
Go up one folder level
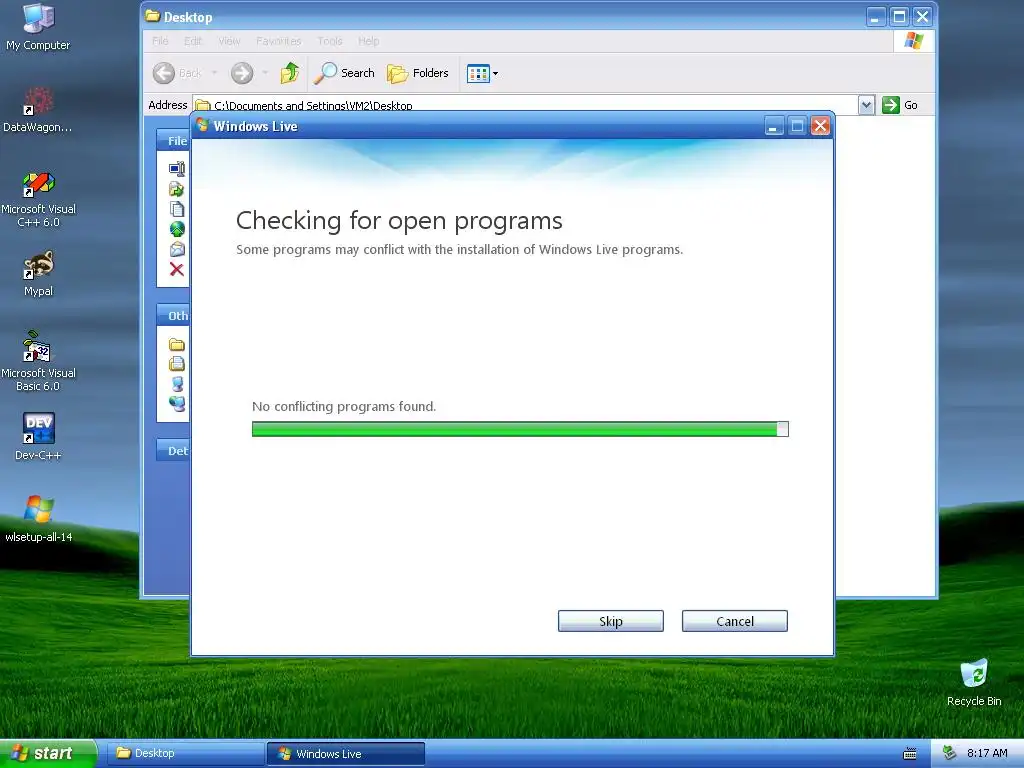(x=290, y=72)
